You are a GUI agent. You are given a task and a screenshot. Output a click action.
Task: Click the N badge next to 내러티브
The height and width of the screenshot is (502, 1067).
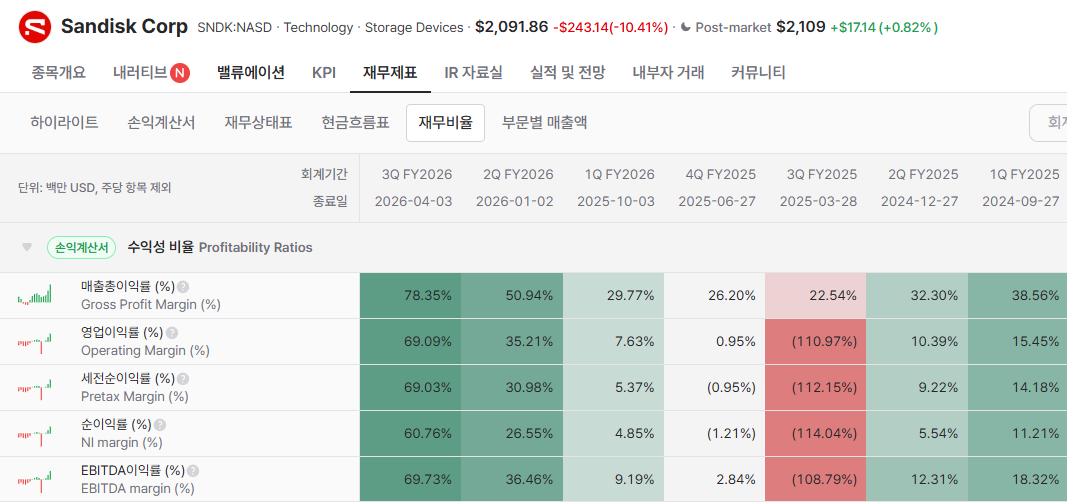(x=180, y=73)
